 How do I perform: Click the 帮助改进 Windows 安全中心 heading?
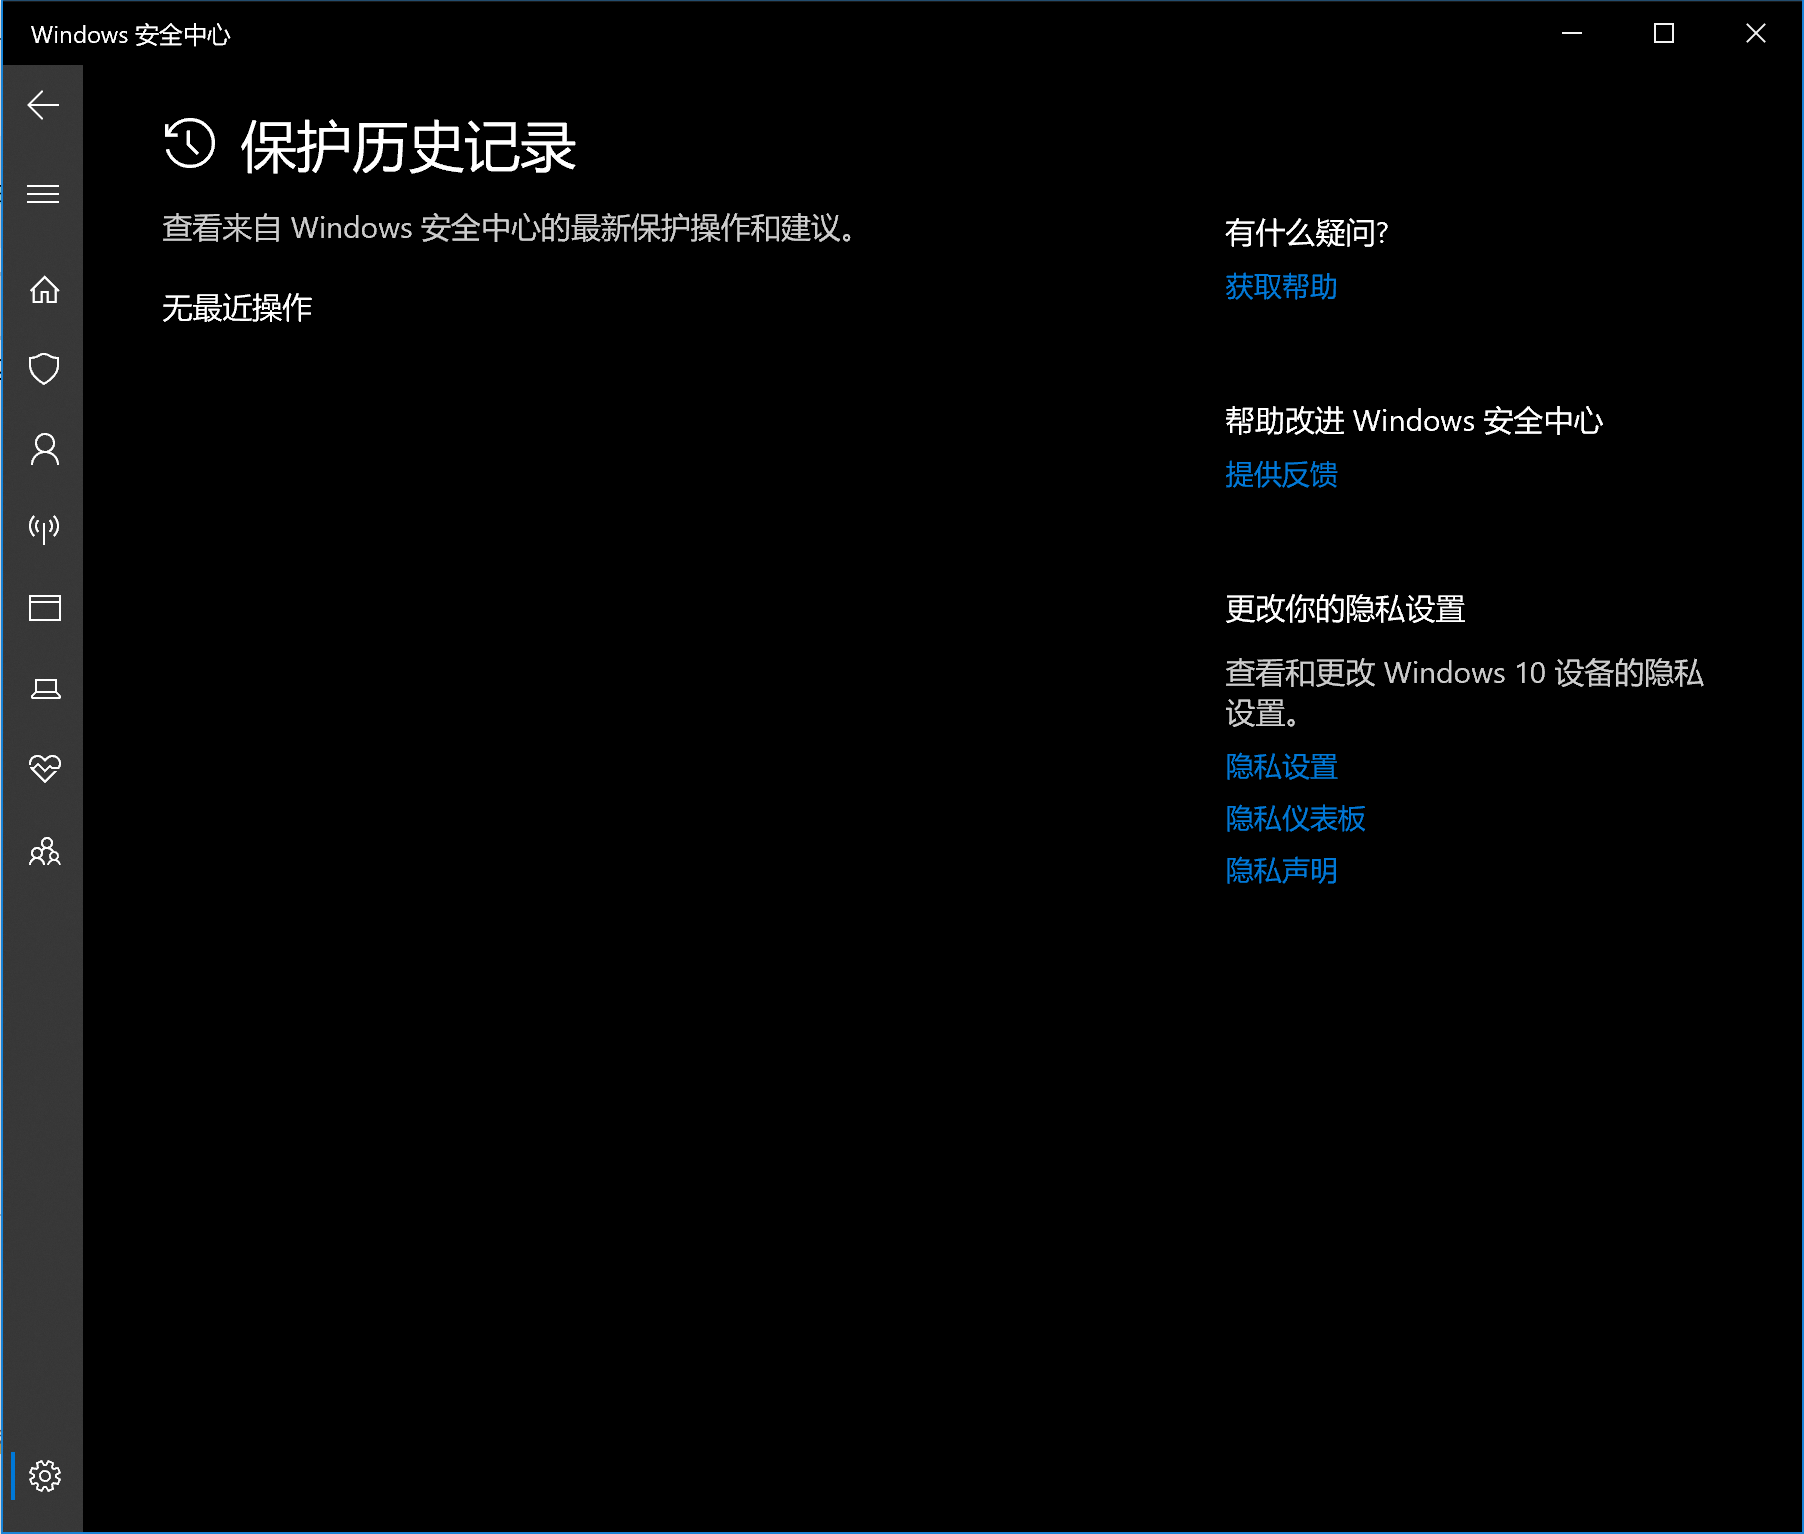point(1414,421)
